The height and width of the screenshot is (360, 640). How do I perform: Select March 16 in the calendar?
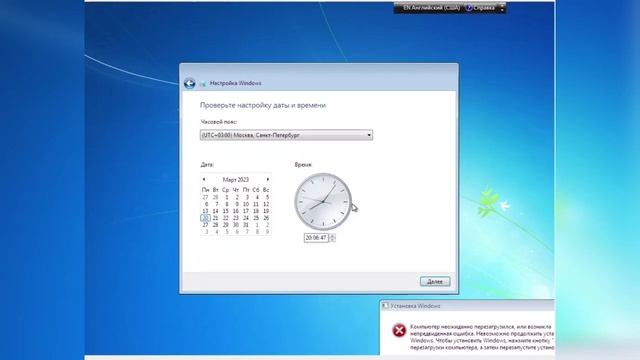(236, 211)
